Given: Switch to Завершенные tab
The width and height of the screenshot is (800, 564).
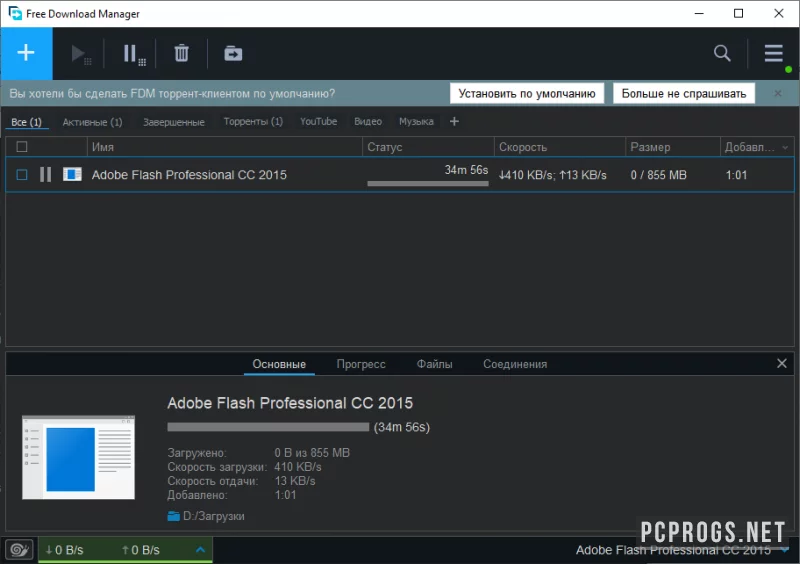Looking at the screenshot, I should [173, 122].
